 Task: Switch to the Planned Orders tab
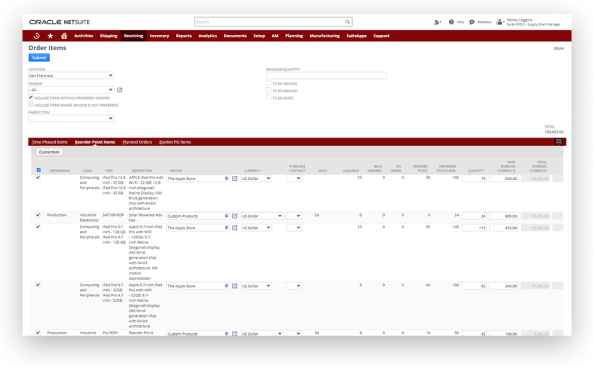pyautogui.click(x=137, y=142)
